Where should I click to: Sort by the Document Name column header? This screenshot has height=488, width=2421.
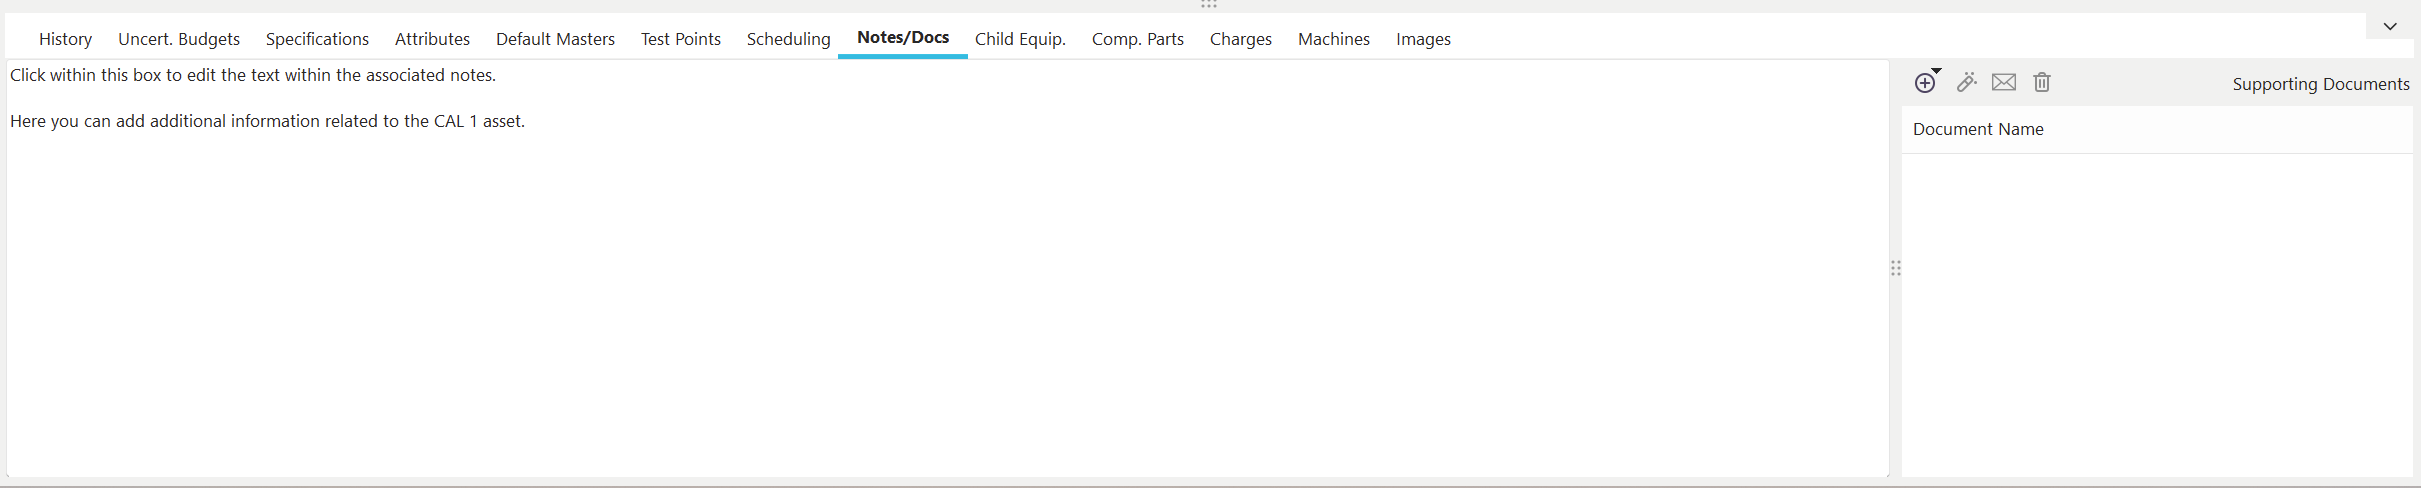click(1978, 130)
